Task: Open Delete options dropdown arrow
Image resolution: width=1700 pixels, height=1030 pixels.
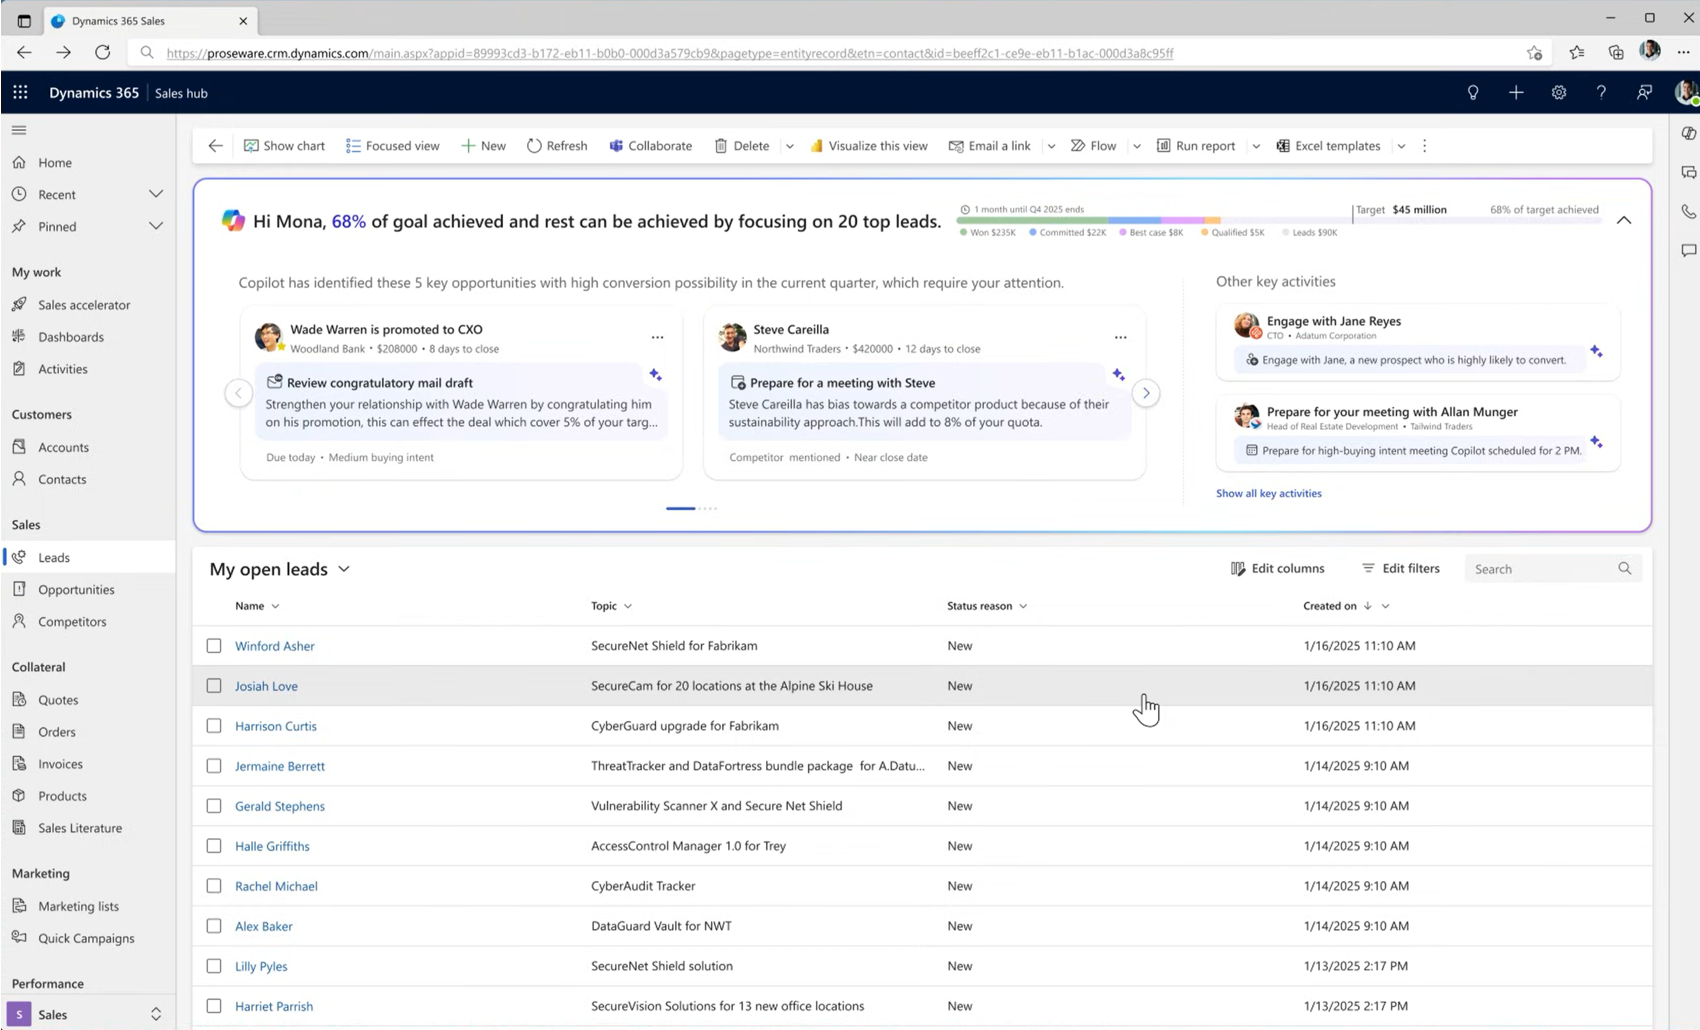Action: tap(789, 146)
